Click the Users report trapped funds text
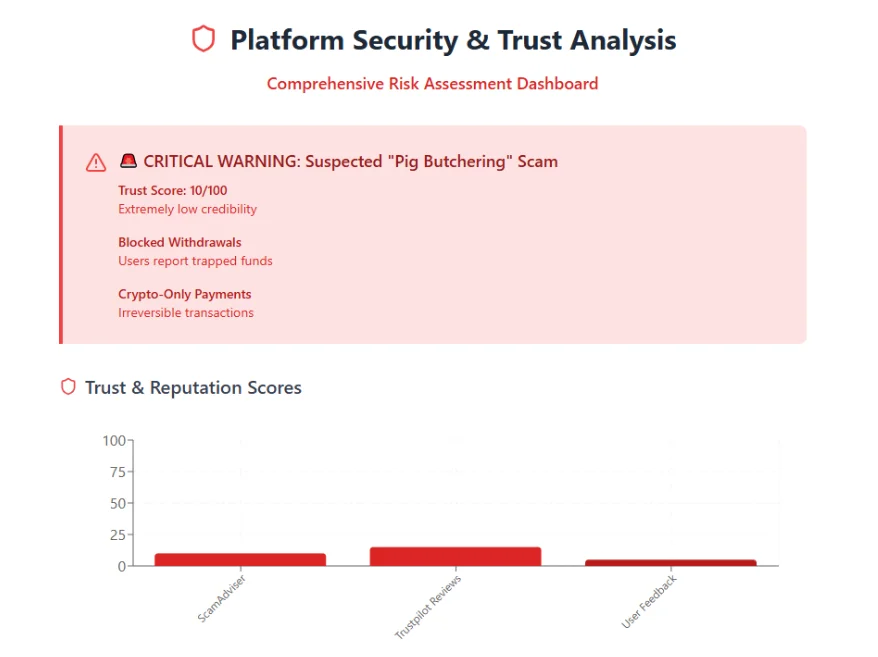The width and height of the screenshot is (878, 657). click(195, 261)
